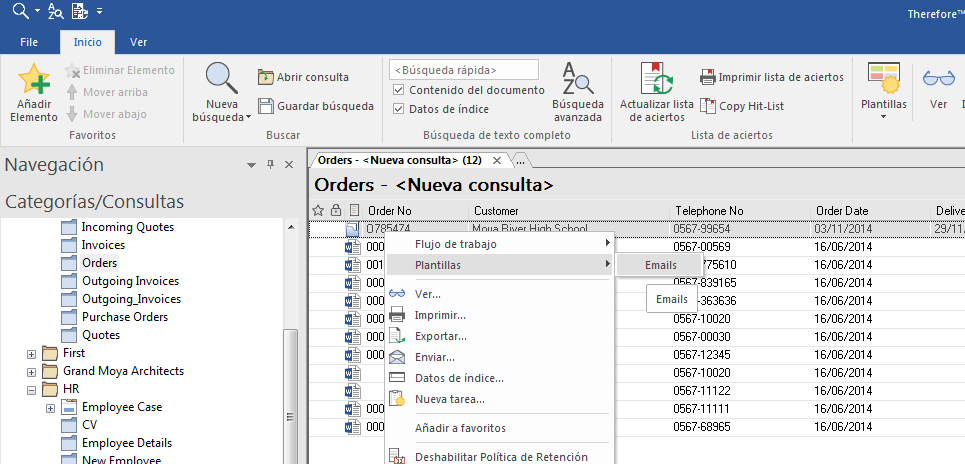Click quick access search magnifier icon
The height and width of the screenshot is (464, 965).
21,10
